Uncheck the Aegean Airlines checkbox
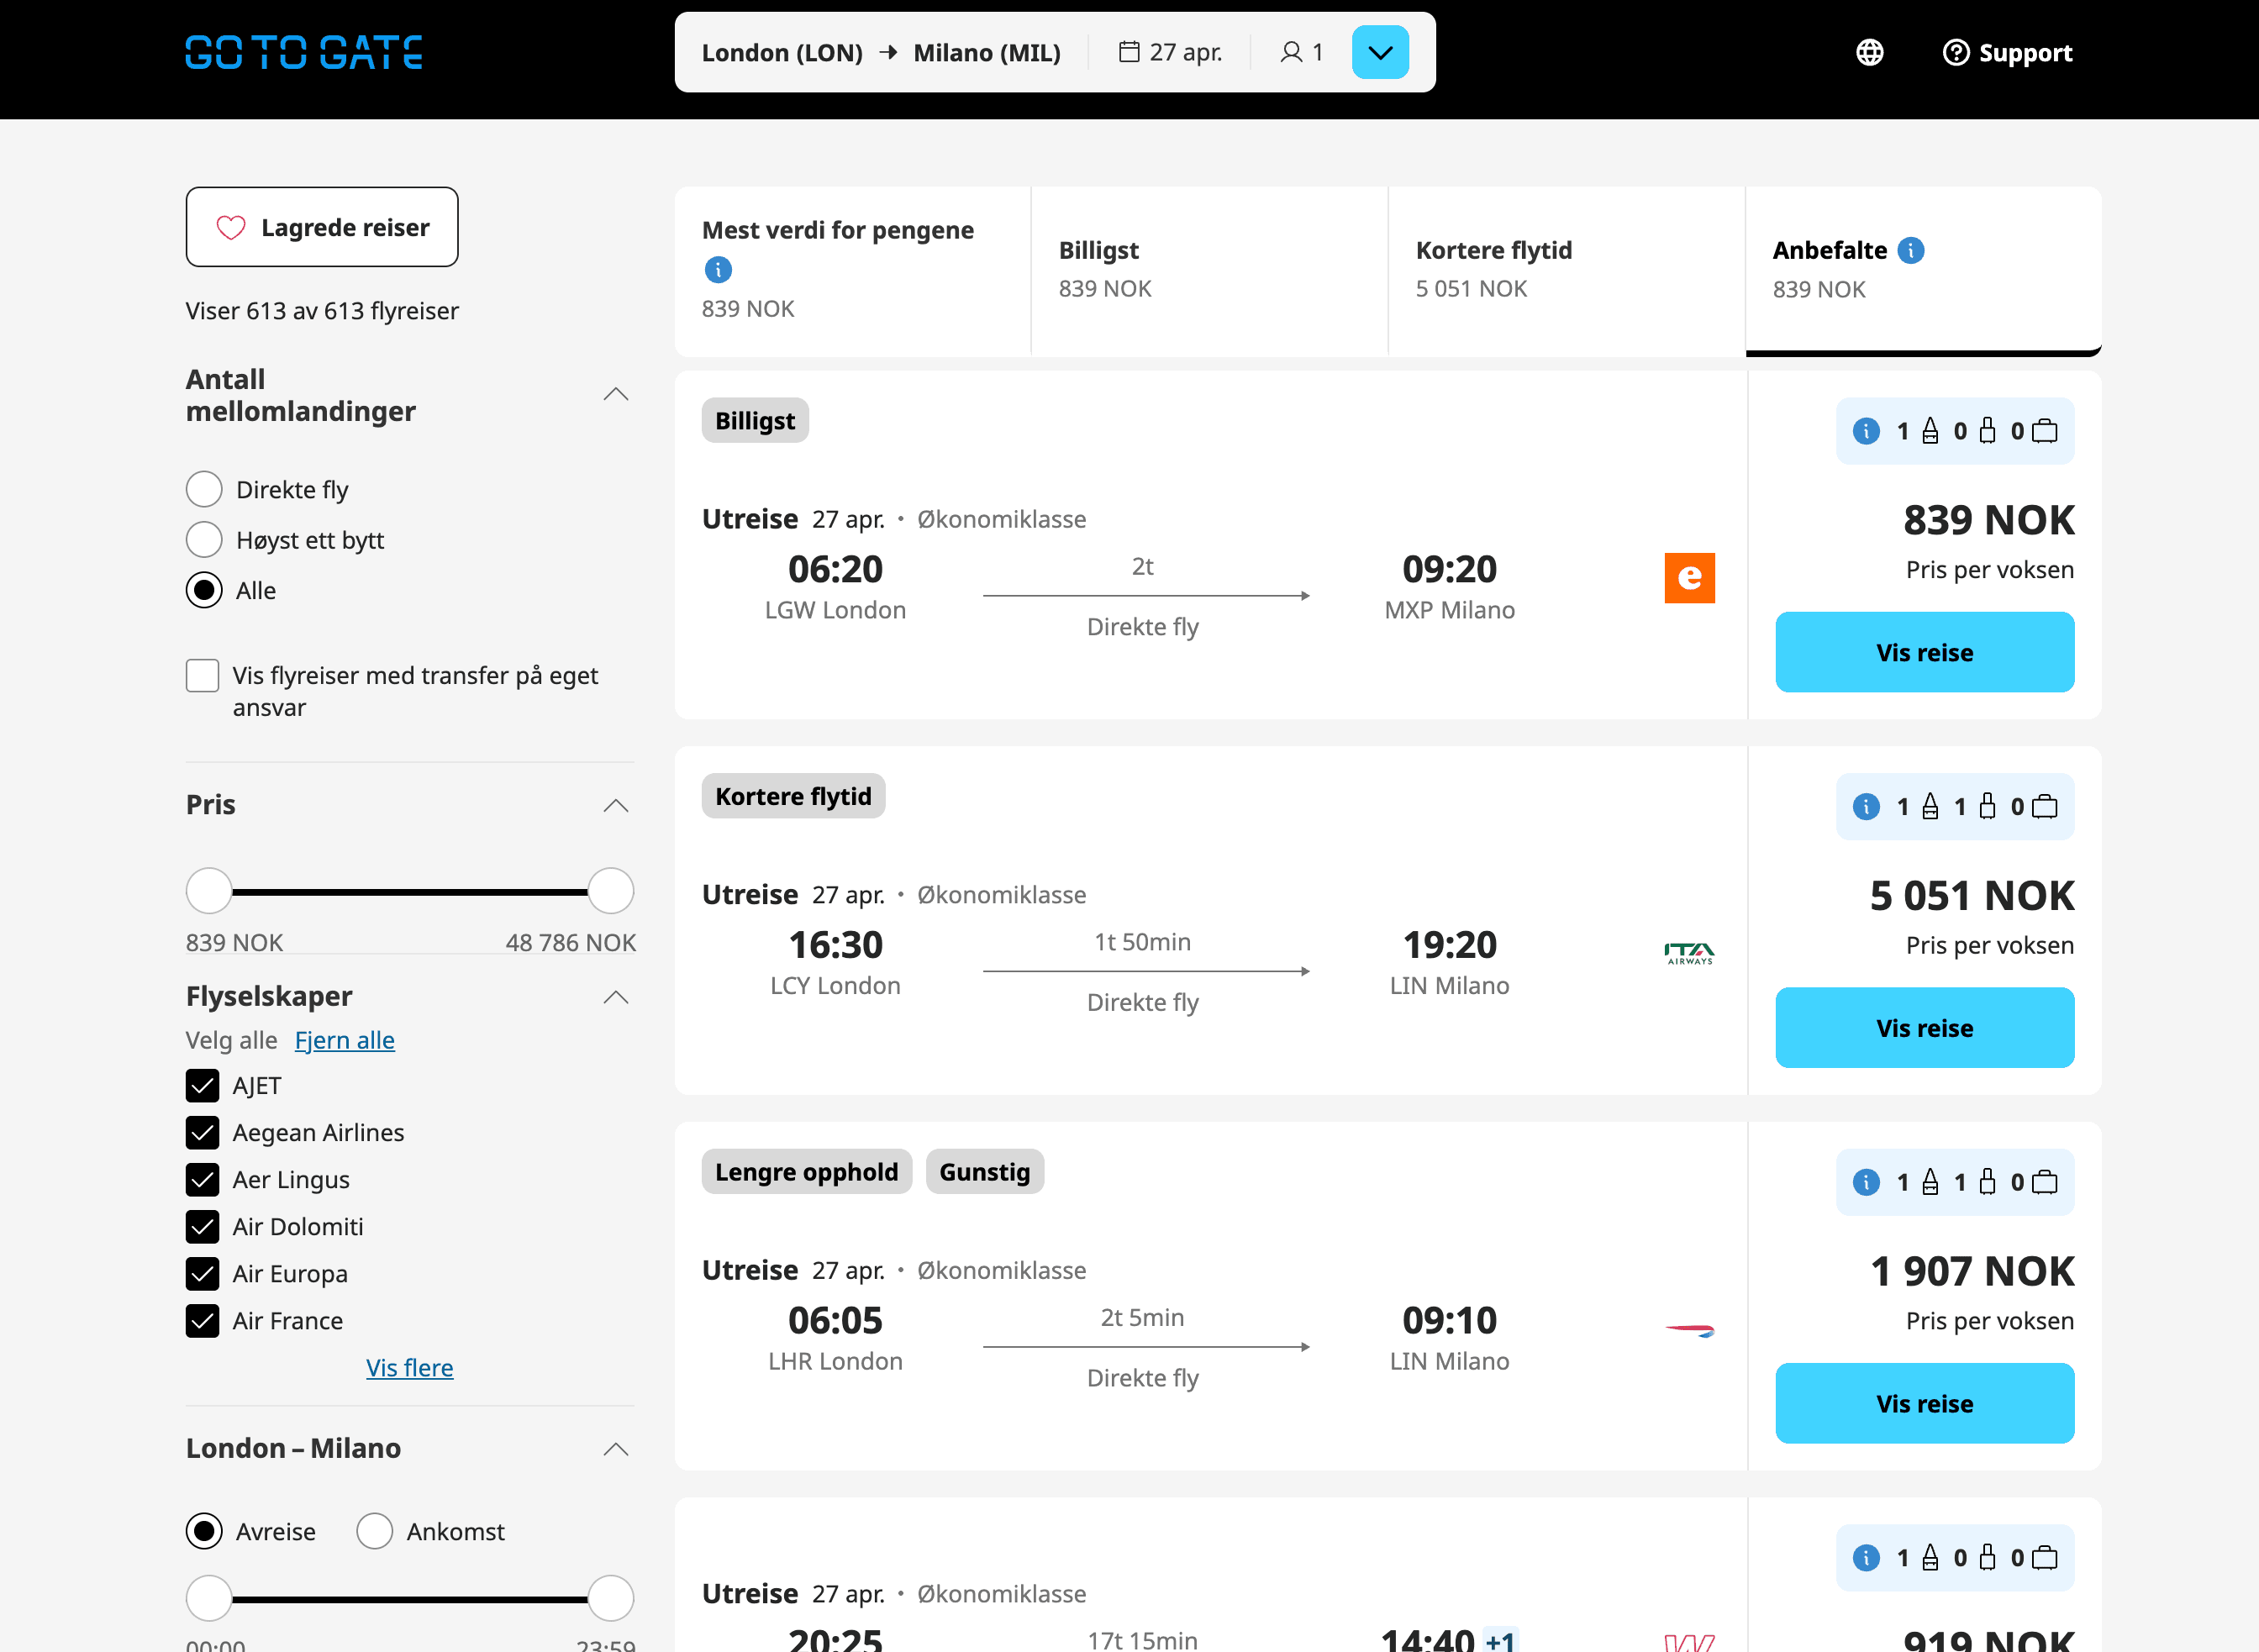 pyautogui.click(x=203, y=1132)
